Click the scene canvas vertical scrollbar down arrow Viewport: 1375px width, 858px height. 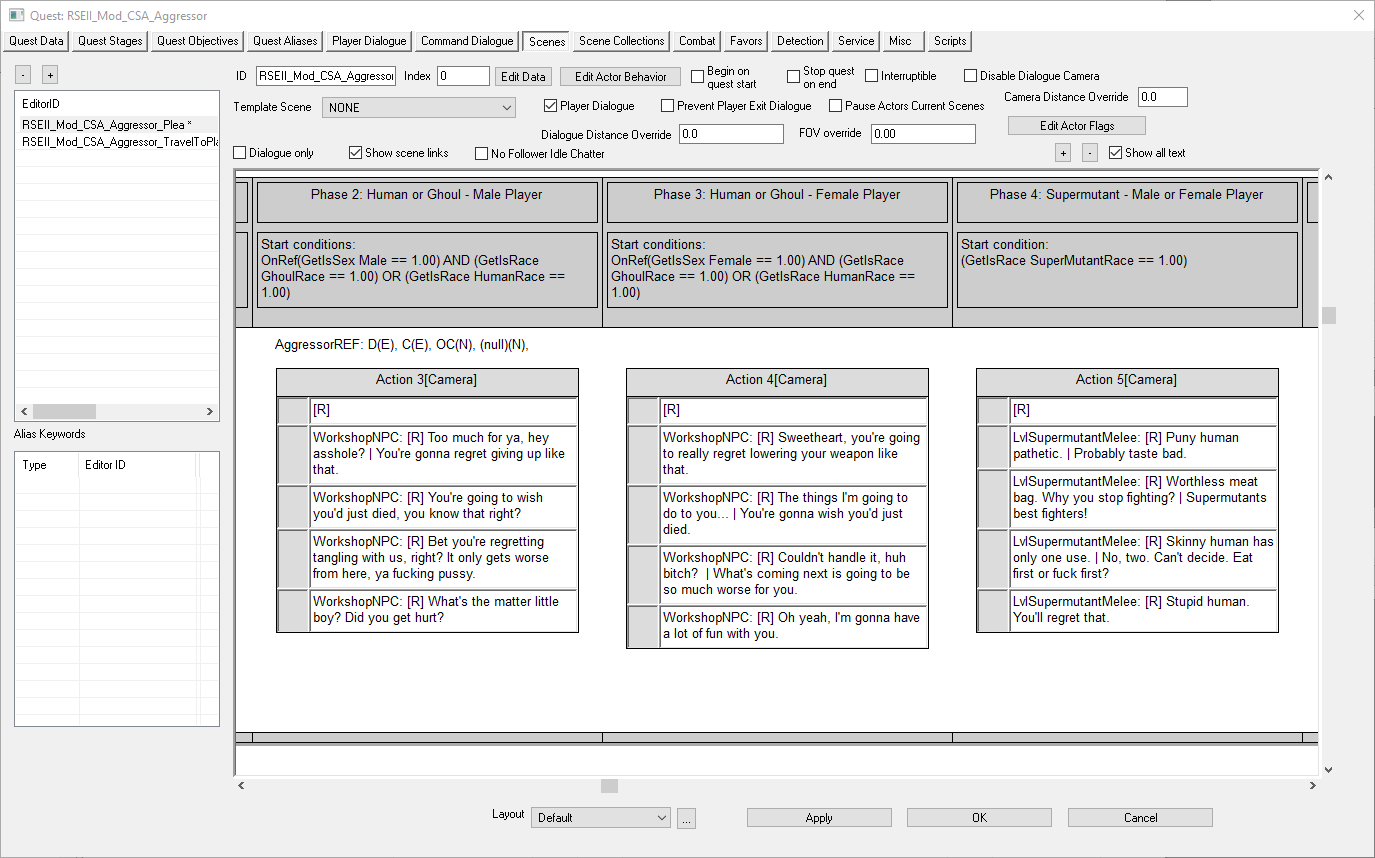[x=1328, y=769]
